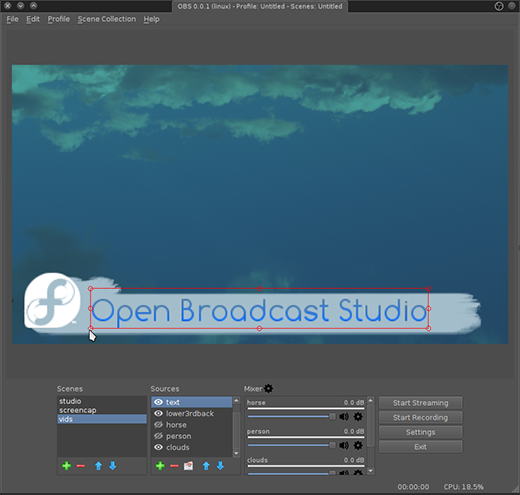Select the horse source row
520x495 pixels.
click(x=192, y=425)
